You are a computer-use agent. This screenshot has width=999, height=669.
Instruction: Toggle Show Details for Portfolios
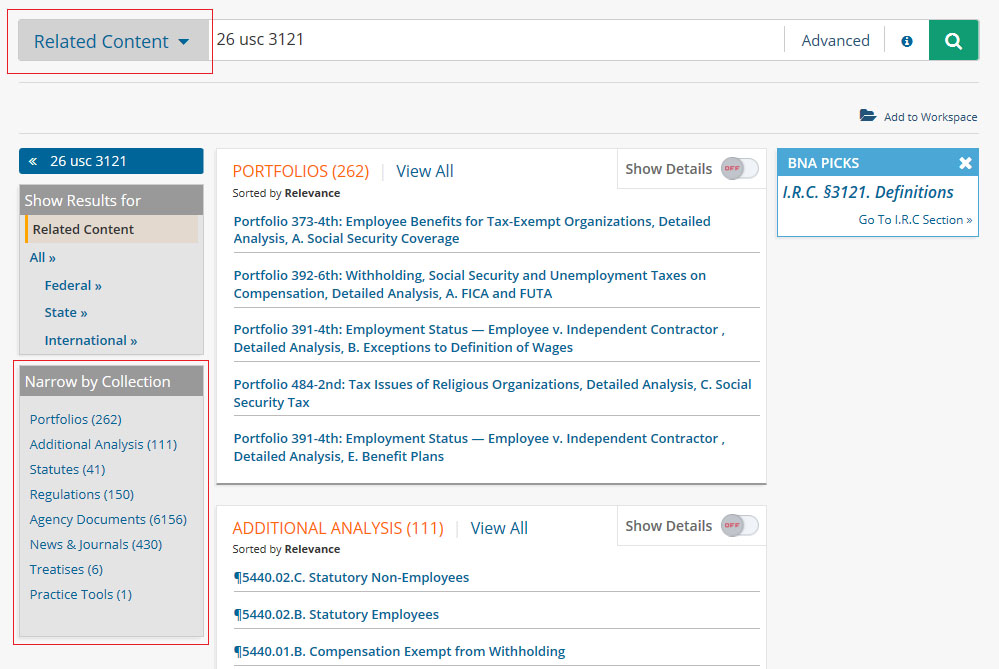pyautogui.click(x=739, y=169)
